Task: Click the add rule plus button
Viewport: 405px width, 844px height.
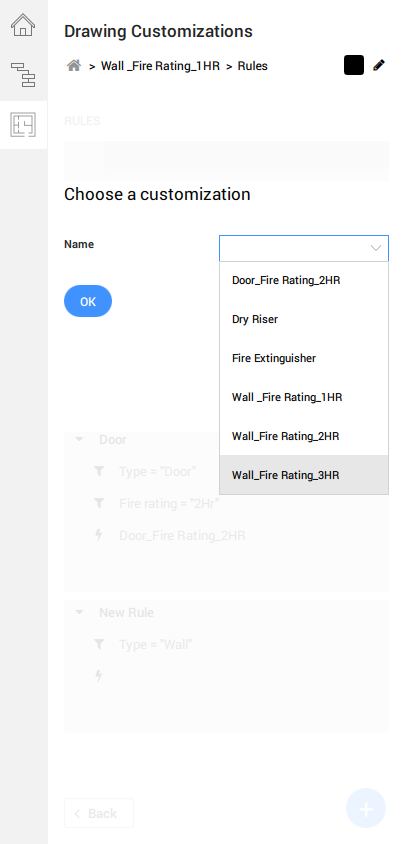Action: pos(366,808)
